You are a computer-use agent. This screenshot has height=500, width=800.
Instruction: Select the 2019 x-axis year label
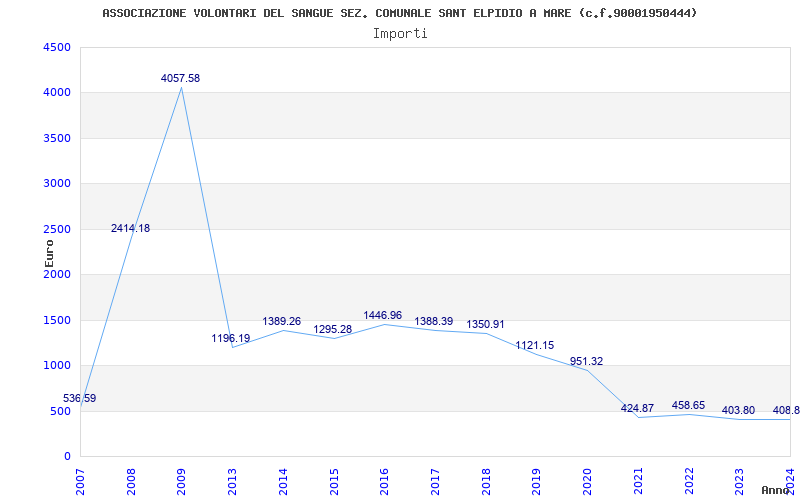pyautogui.click(x=537, y=482)
